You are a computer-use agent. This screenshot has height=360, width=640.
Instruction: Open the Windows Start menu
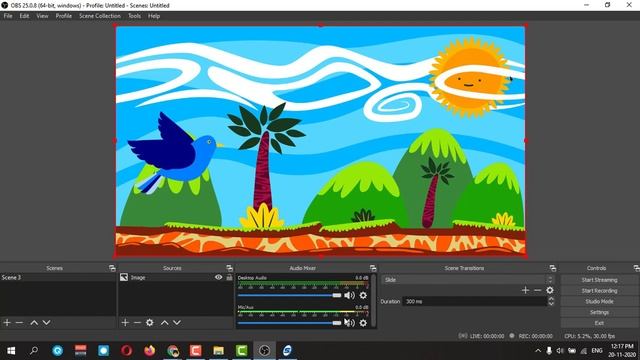[x=11, y=351]
